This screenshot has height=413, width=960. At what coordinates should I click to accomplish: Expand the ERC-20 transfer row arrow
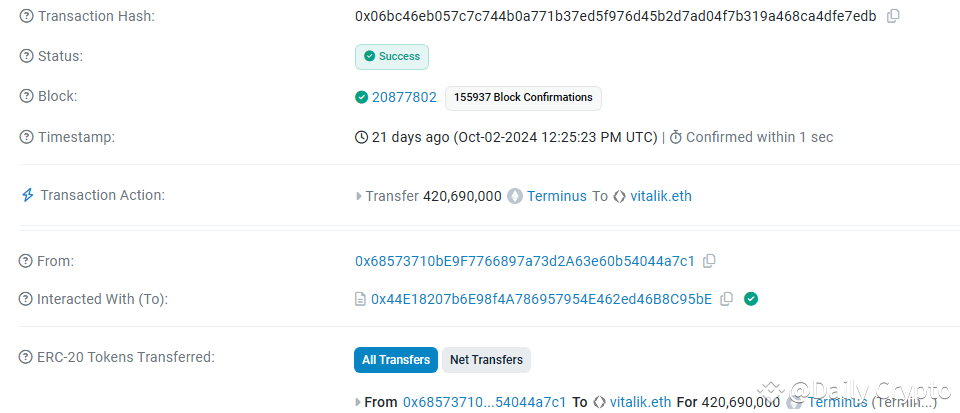[x=360, y=402]
